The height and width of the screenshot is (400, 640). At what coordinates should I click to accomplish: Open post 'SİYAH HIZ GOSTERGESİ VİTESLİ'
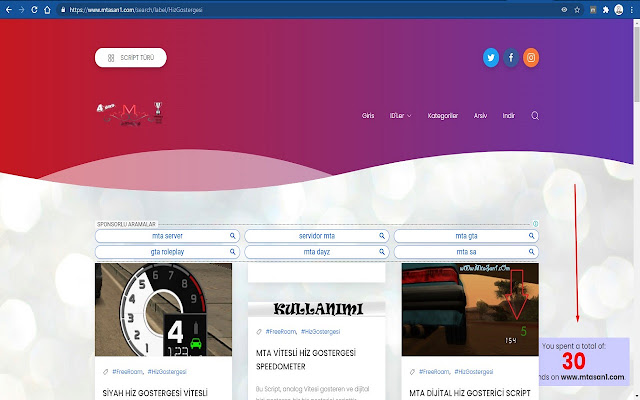pyautogui.click(x=155, y=393)
